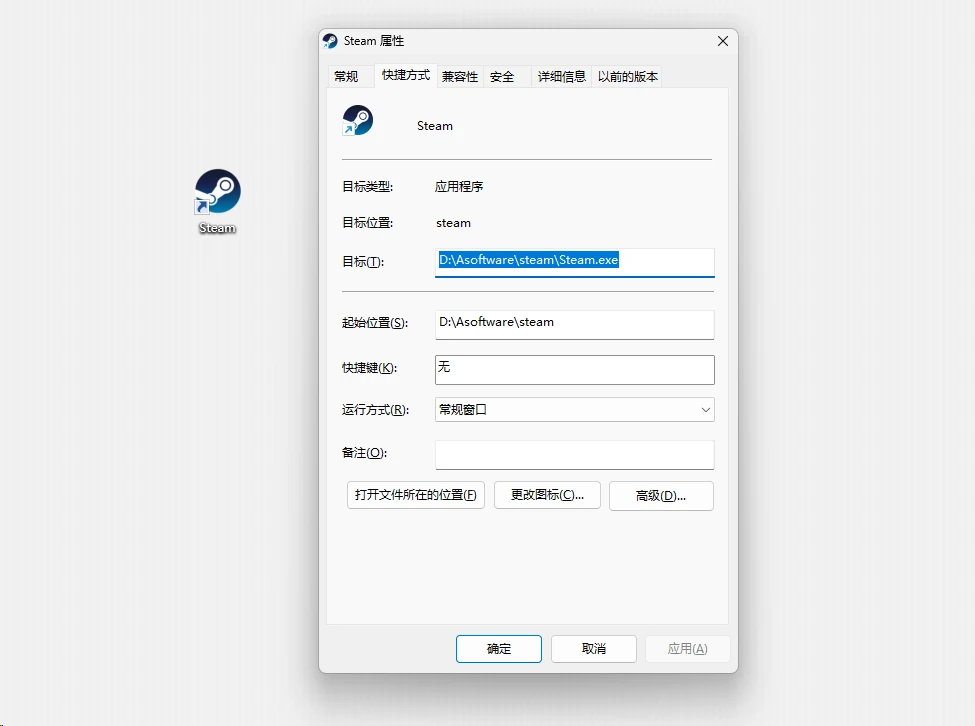Click the 运行方式(R) label
The width and height of the screenshot is (975, 726).
coord(376,410)
